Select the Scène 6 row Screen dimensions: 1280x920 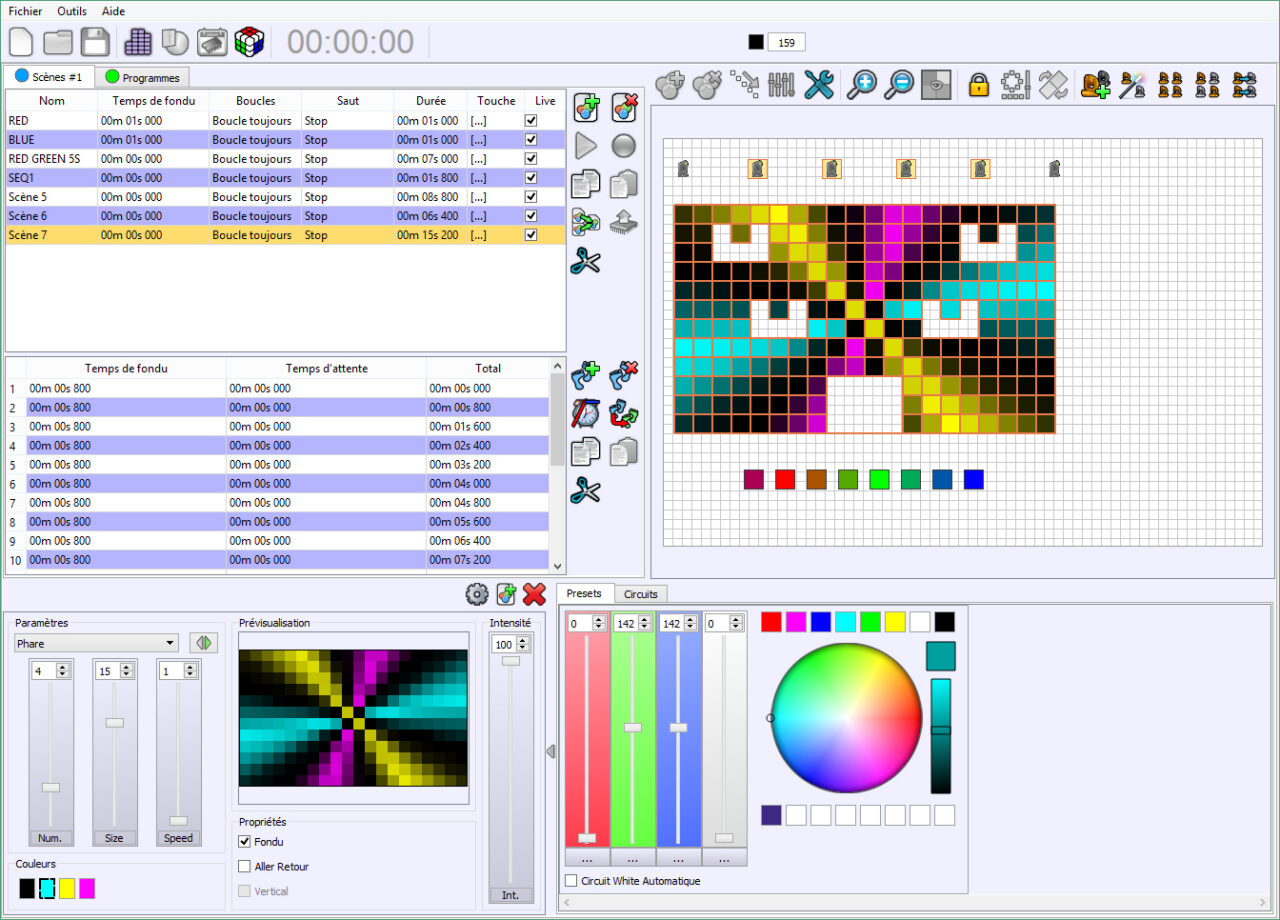(284, 216)
